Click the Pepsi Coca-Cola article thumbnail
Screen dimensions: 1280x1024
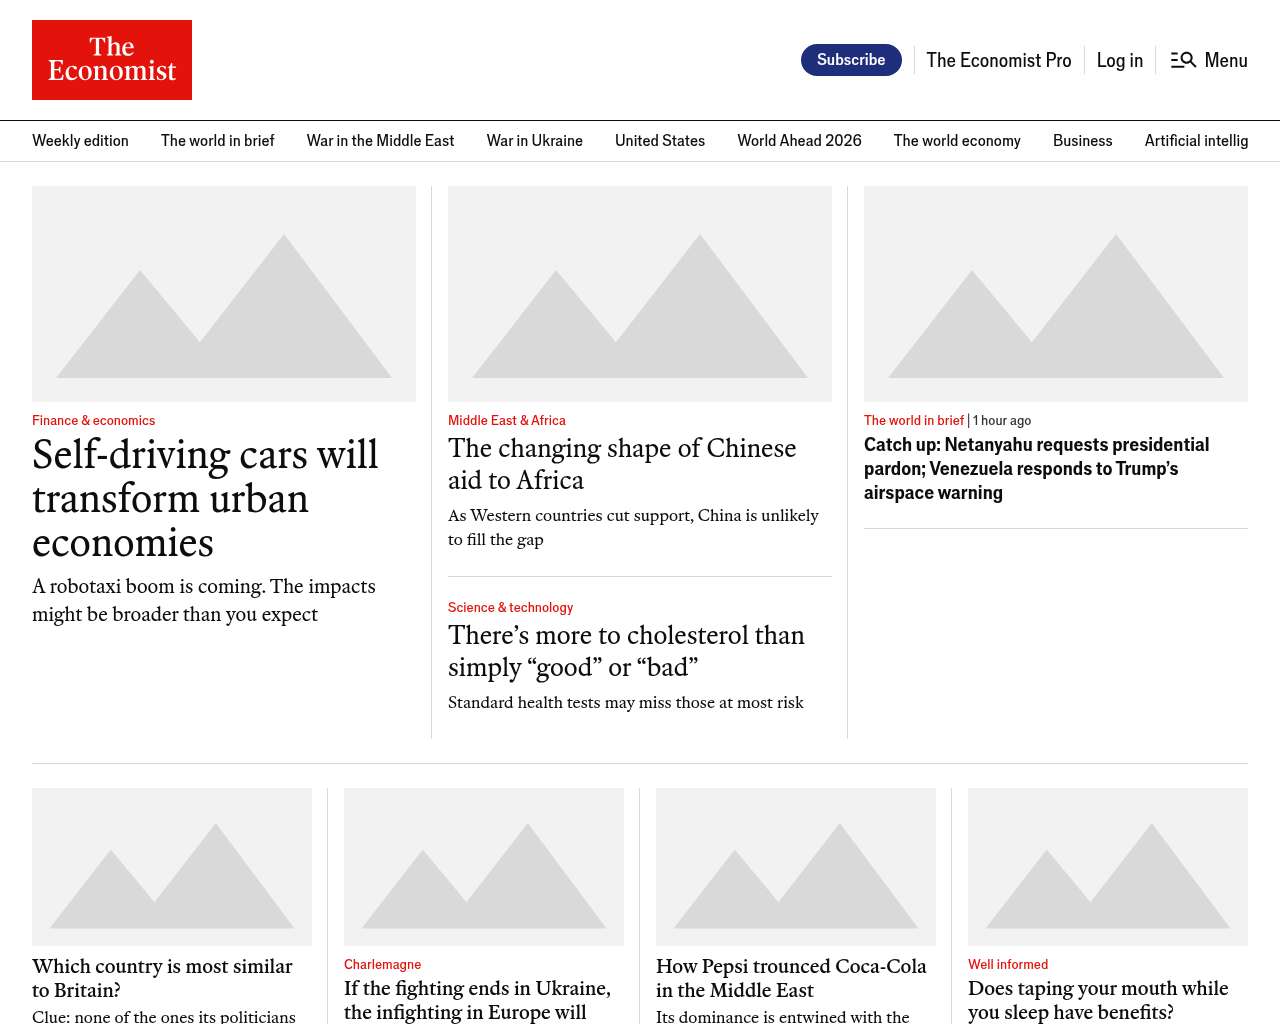click(796, 866)
